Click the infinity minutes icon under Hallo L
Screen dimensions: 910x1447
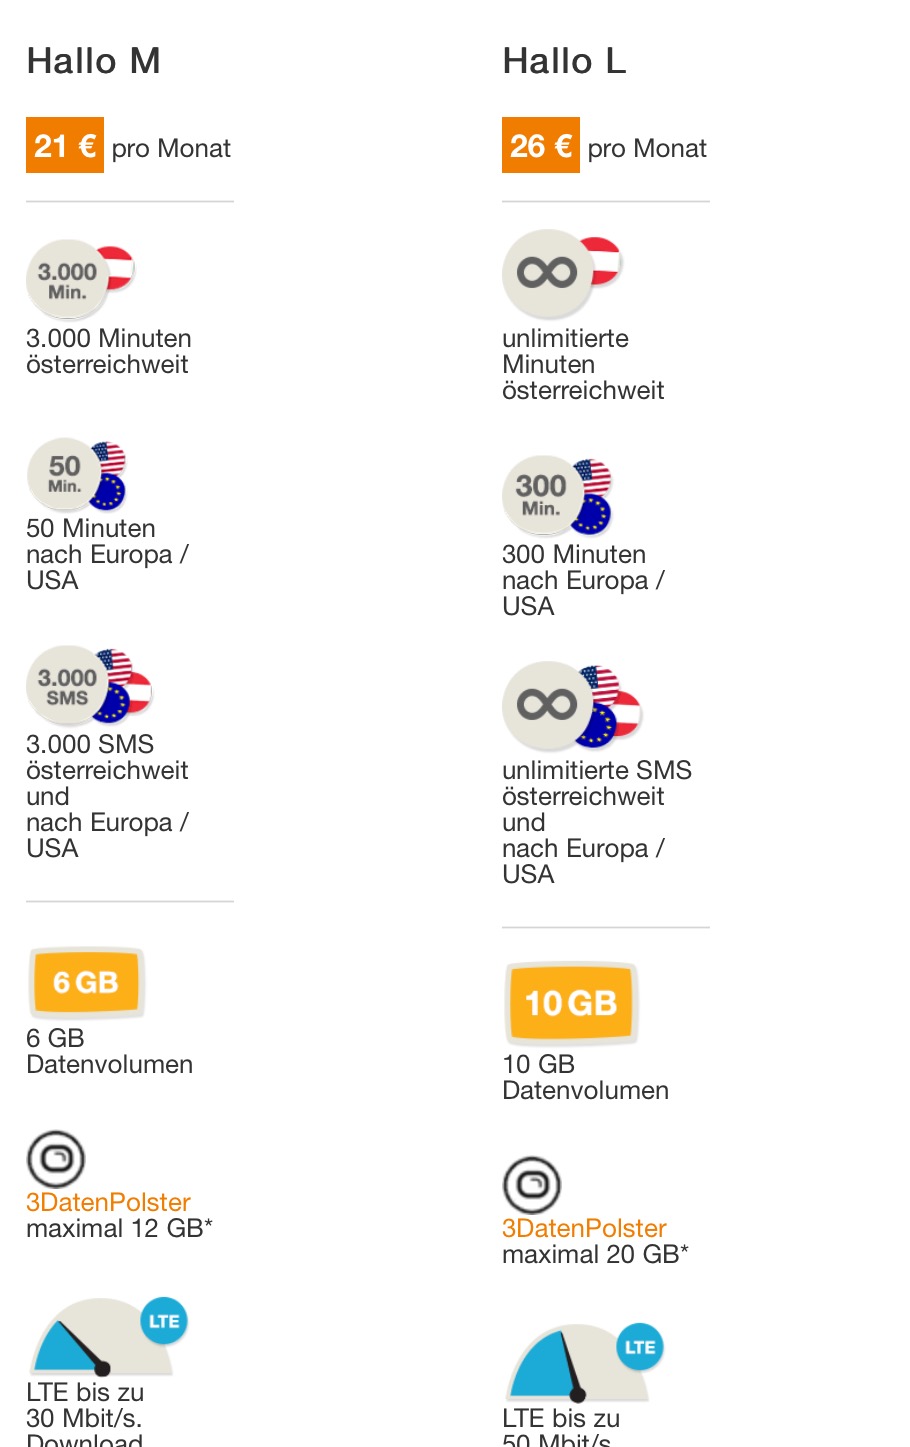(562, 274)
